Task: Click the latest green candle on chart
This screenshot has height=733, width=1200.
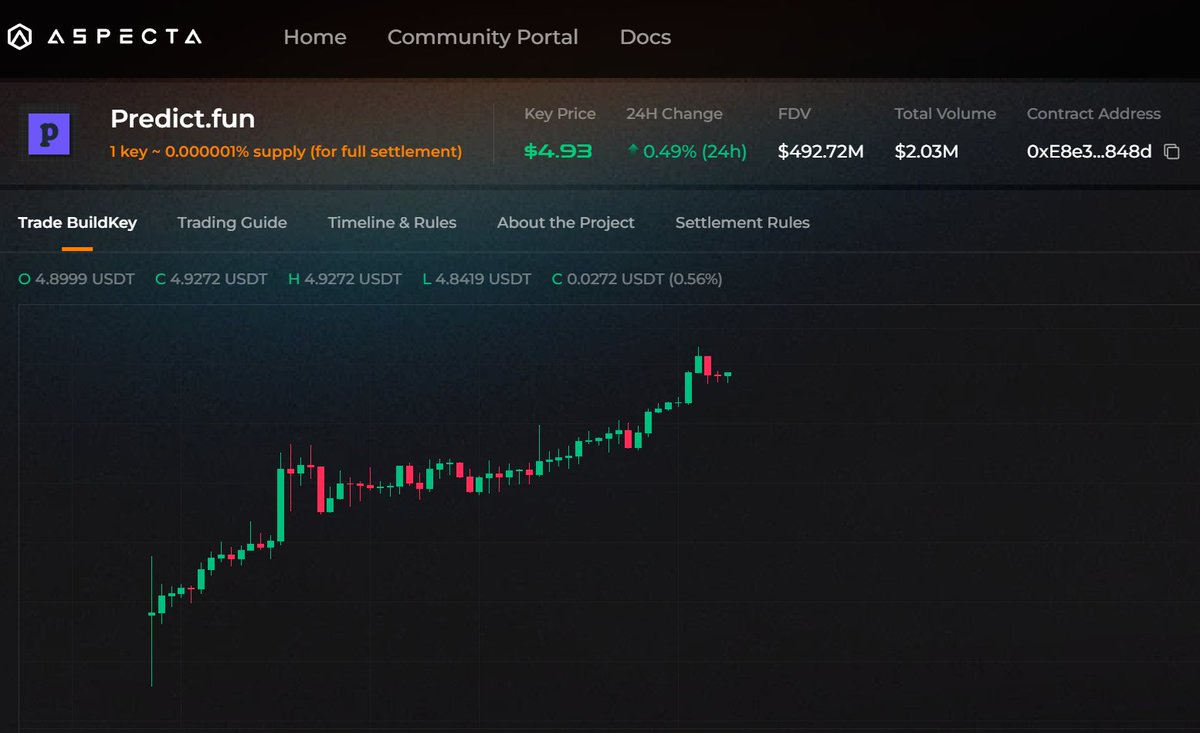Action: click(728, 375)
